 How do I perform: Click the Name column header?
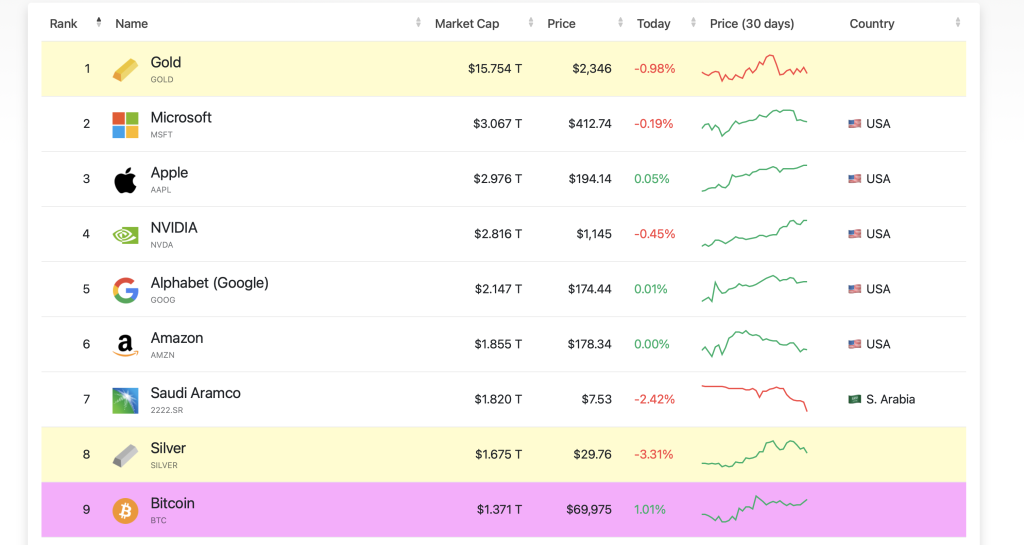click(x=131, y=23)
